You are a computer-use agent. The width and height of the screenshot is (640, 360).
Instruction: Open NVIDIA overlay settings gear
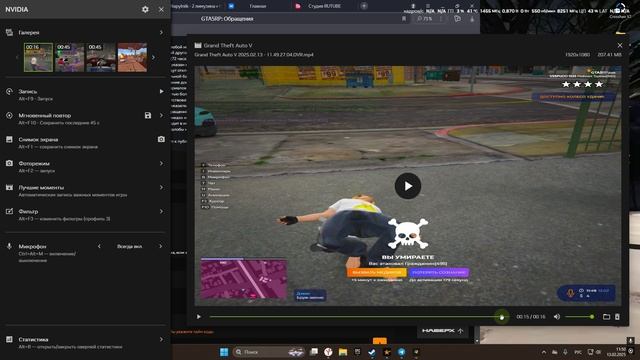click(x=145, y=9)
